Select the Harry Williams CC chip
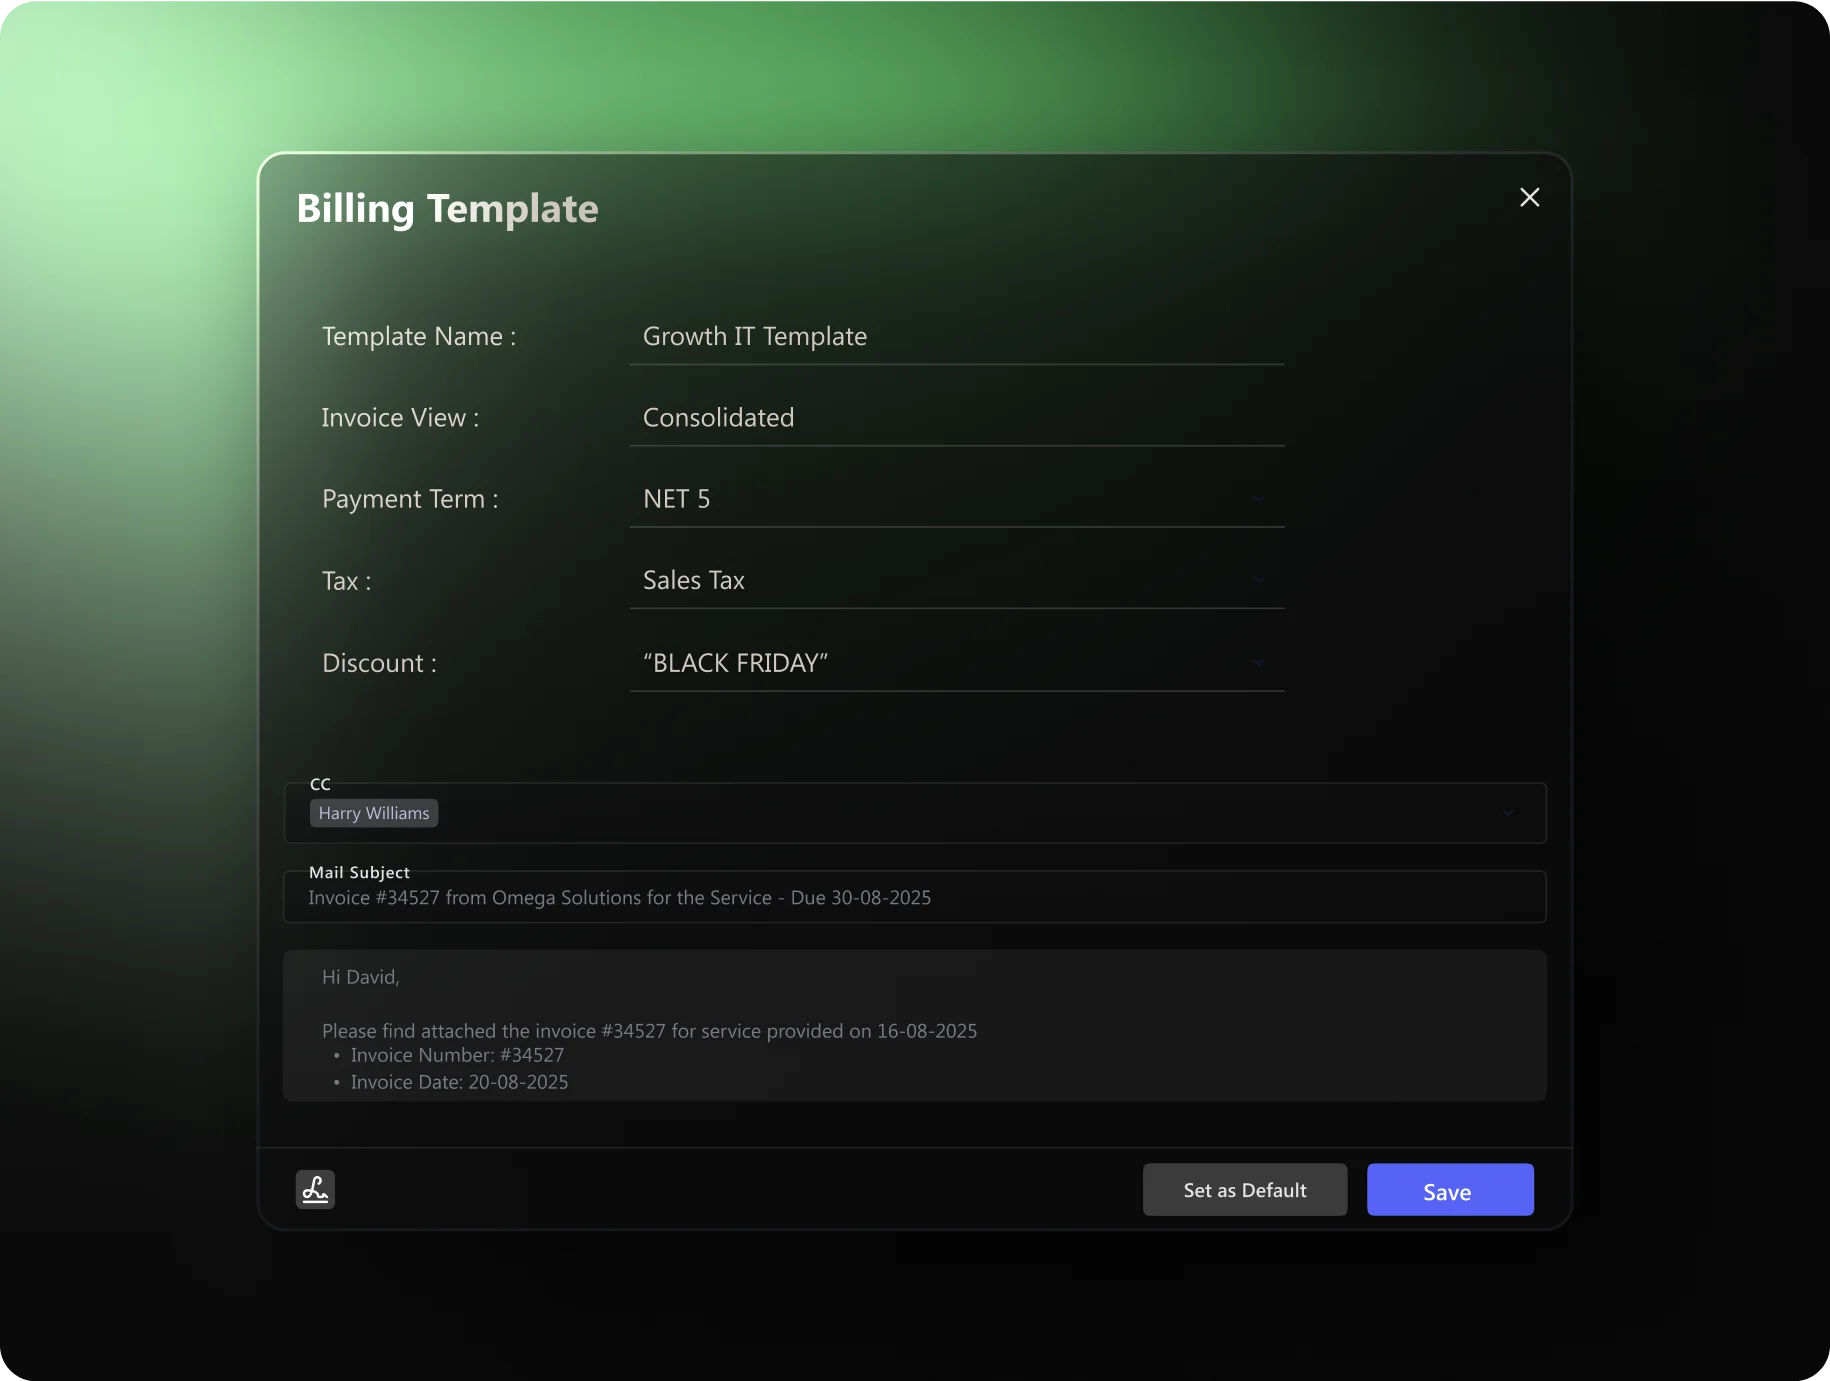The image size is (1830, 1381). tap(374, 813)
